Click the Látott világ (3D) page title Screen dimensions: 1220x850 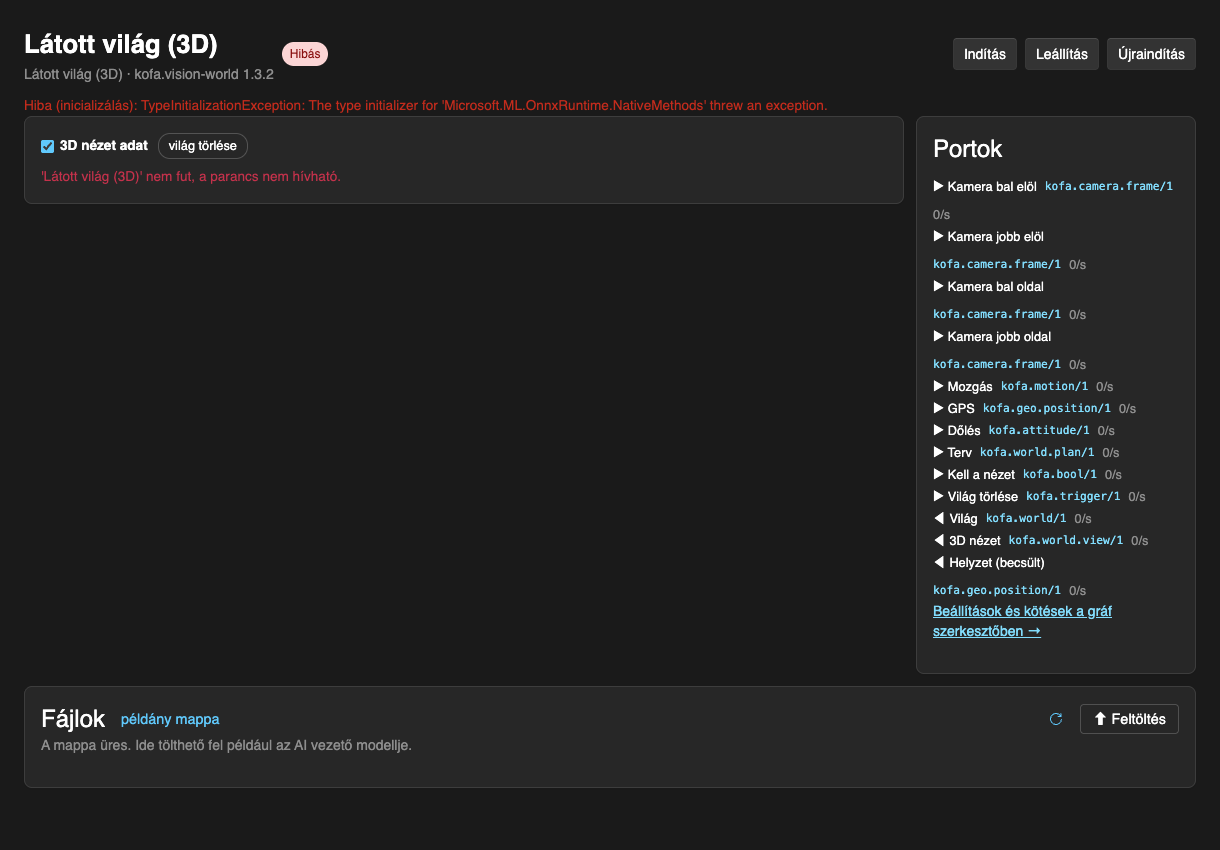121,44
